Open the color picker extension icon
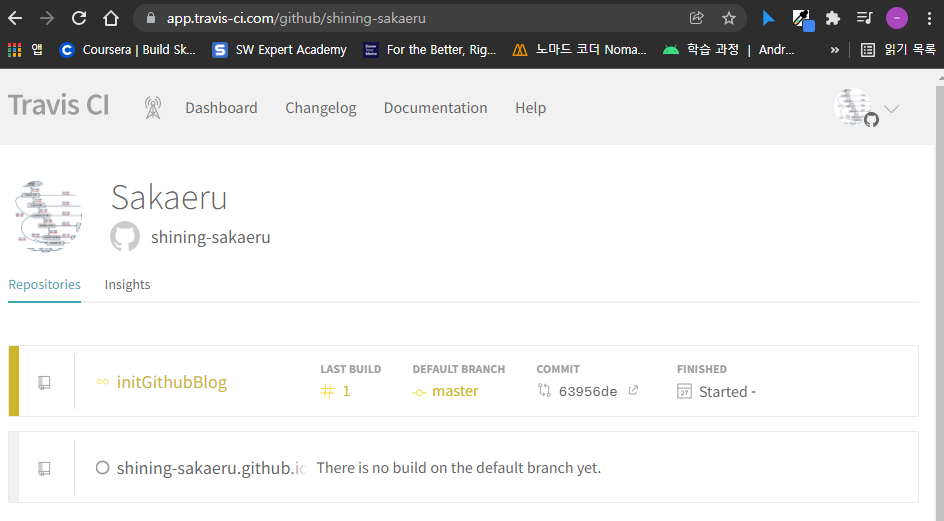 pyautogui.click(x=802, y=19)
